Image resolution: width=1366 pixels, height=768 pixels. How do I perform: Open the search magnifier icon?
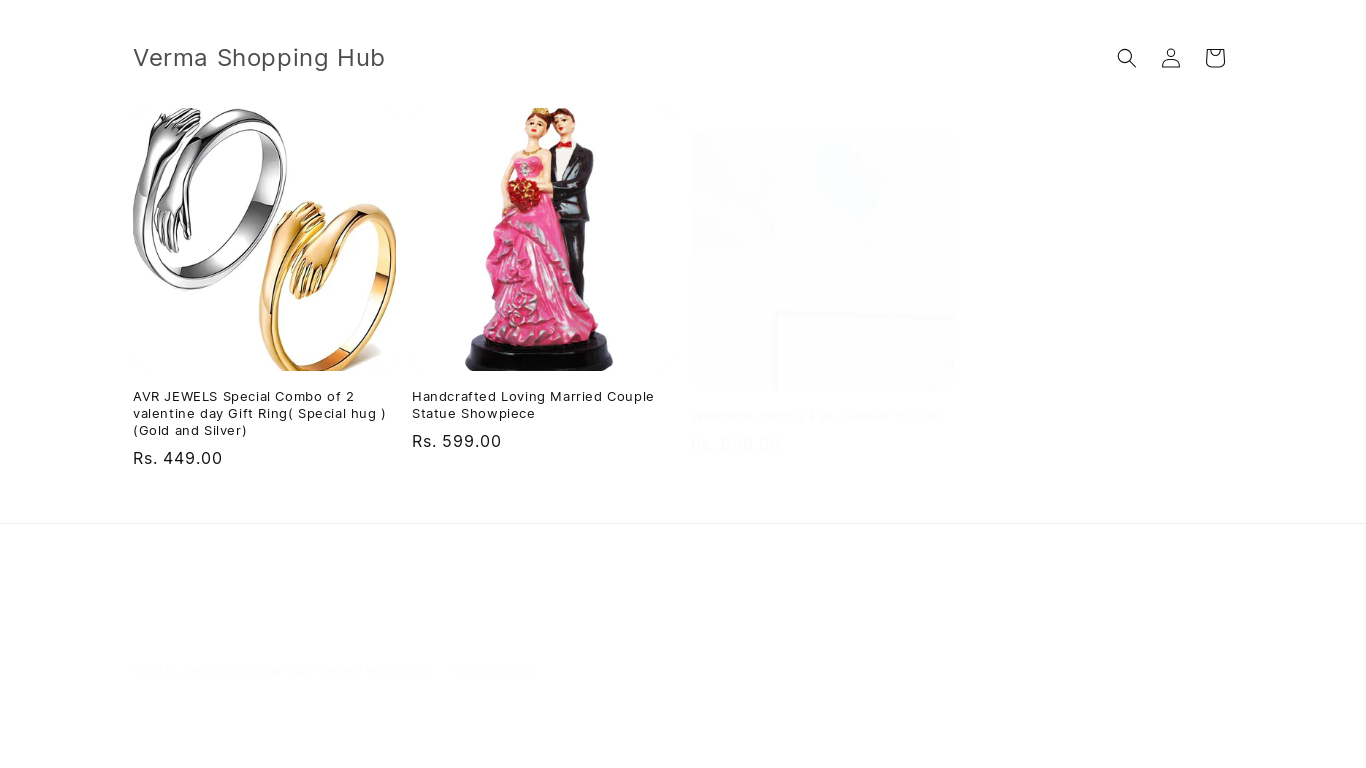pyautogui.click(x=1127, y=58)
